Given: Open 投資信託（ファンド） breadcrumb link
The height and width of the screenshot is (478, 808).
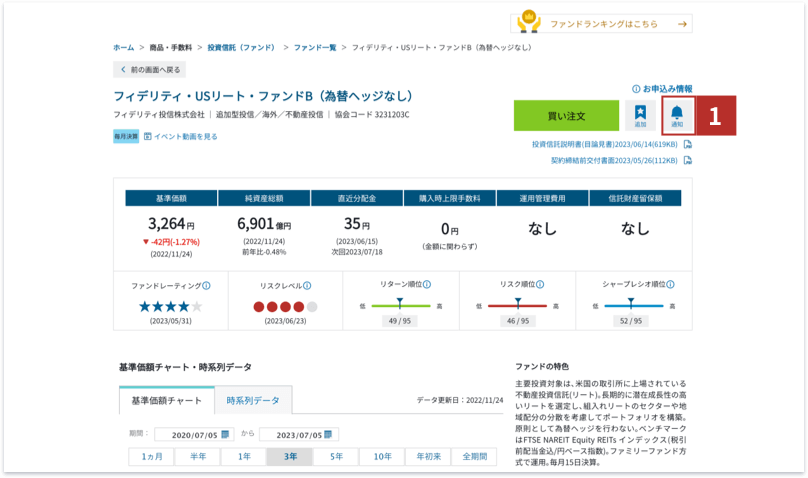Looking at the screenshot, I should coord(242,47).
